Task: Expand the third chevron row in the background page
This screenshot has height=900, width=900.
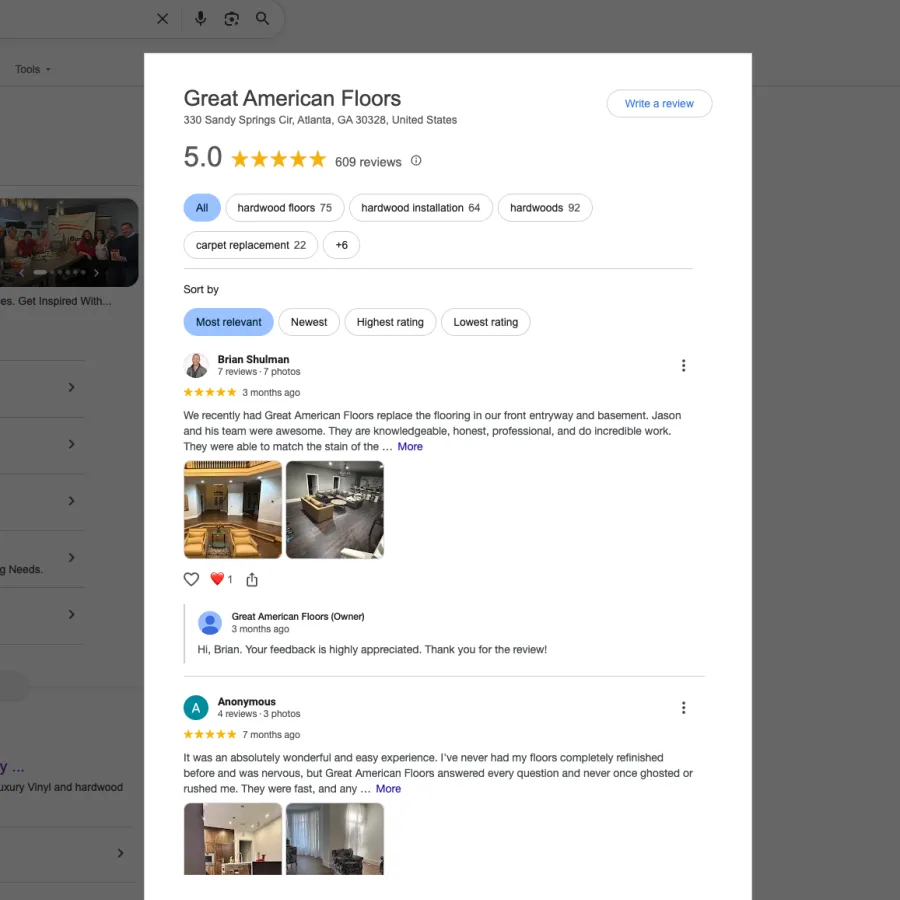Action: 71,501
